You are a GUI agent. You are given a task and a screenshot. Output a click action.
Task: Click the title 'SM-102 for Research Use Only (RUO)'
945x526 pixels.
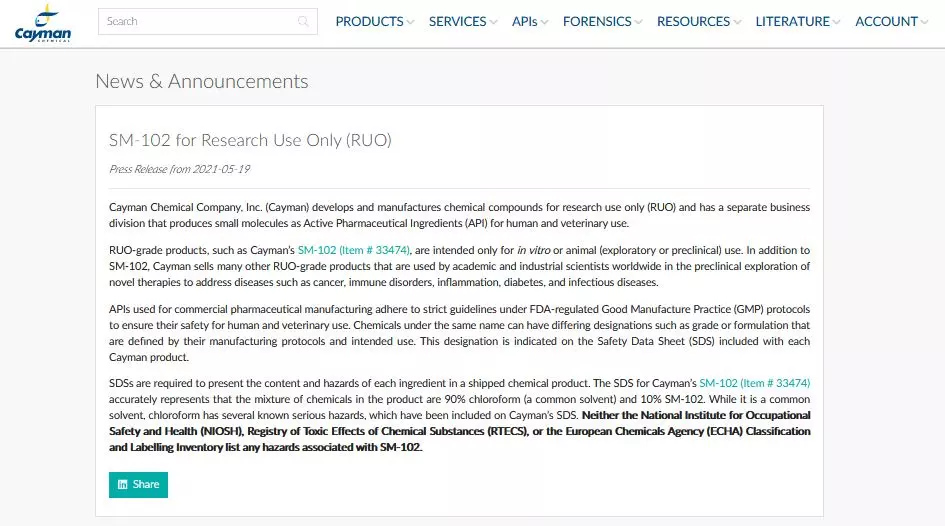250,140
